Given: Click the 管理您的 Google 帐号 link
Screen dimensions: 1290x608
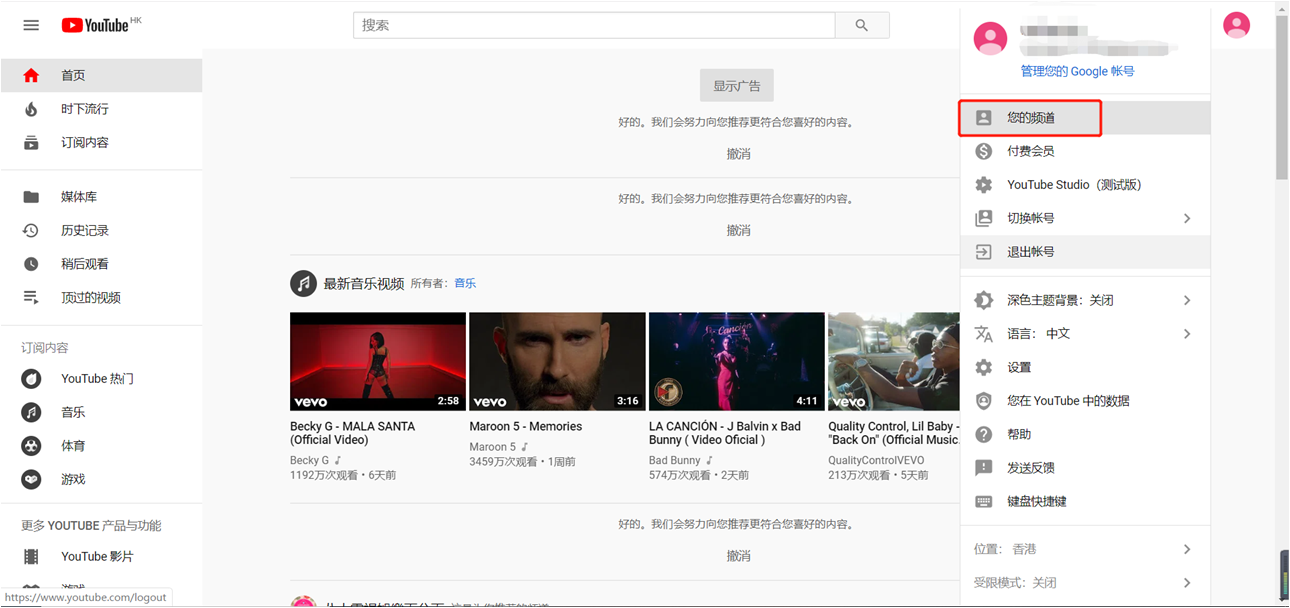Looking at the screenshot, I should (1077, 72).
